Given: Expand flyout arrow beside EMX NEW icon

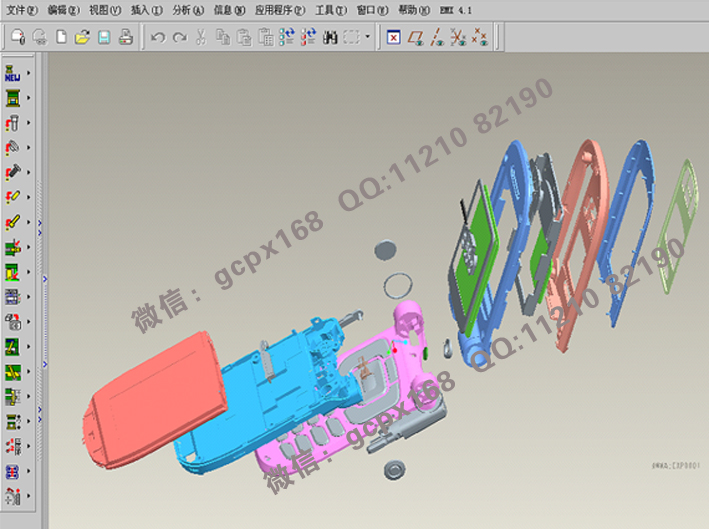Looking at the screenshot, I should (29, 73).
